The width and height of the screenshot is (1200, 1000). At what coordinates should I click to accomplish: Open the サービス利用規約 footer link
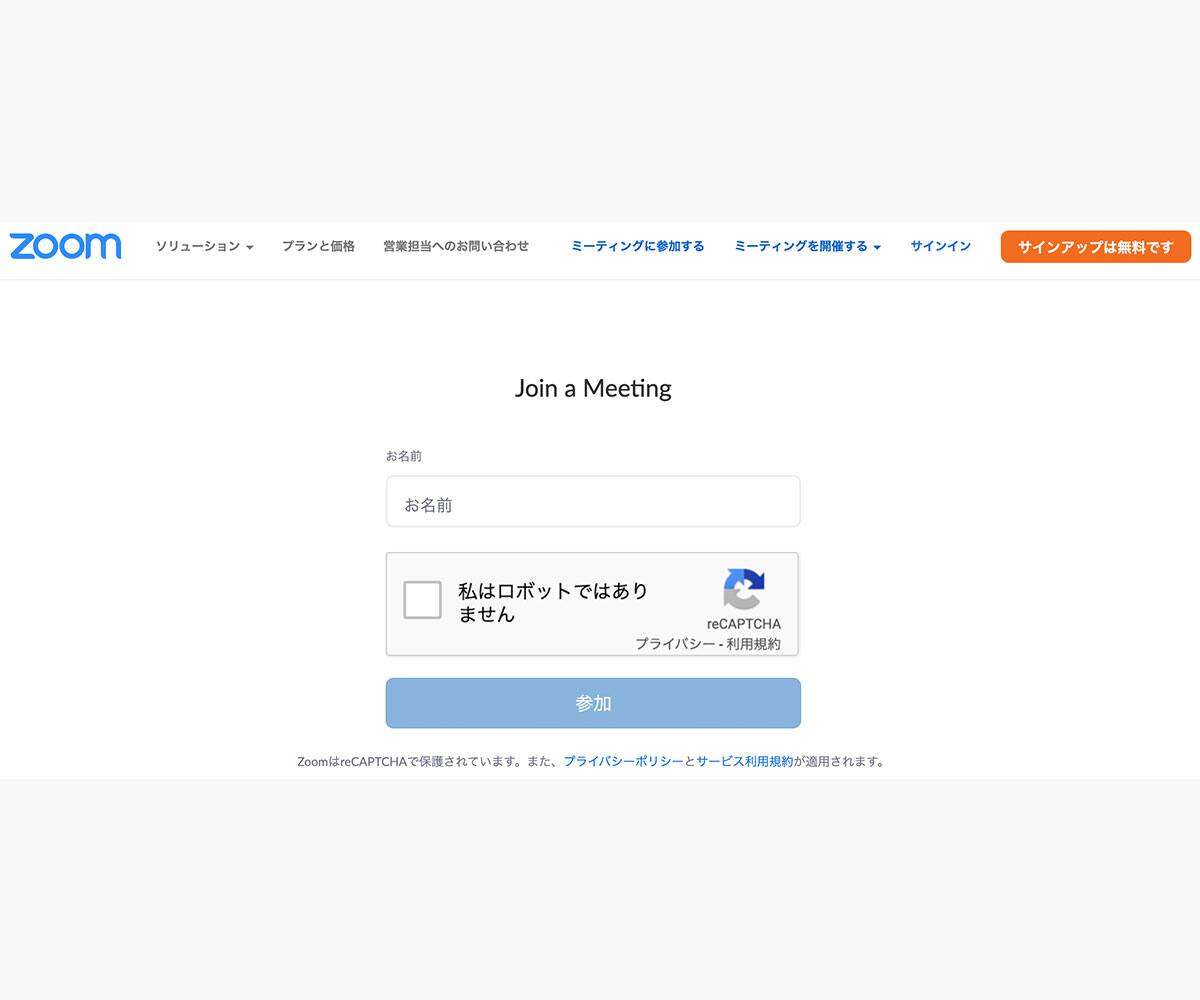(744, 761)
